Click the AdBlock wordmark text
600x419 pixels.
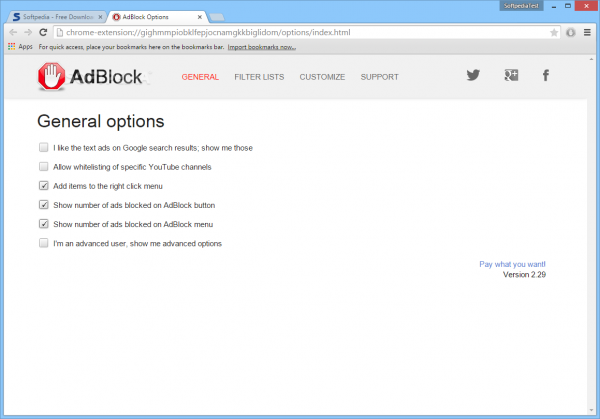(106, 77)
